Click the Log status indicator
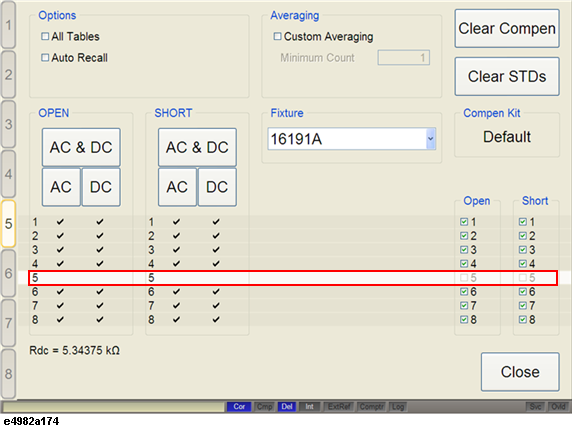Image resolution: width=572 pixels, height=429 pixels. pyautogui.click(x=398, y=406)
